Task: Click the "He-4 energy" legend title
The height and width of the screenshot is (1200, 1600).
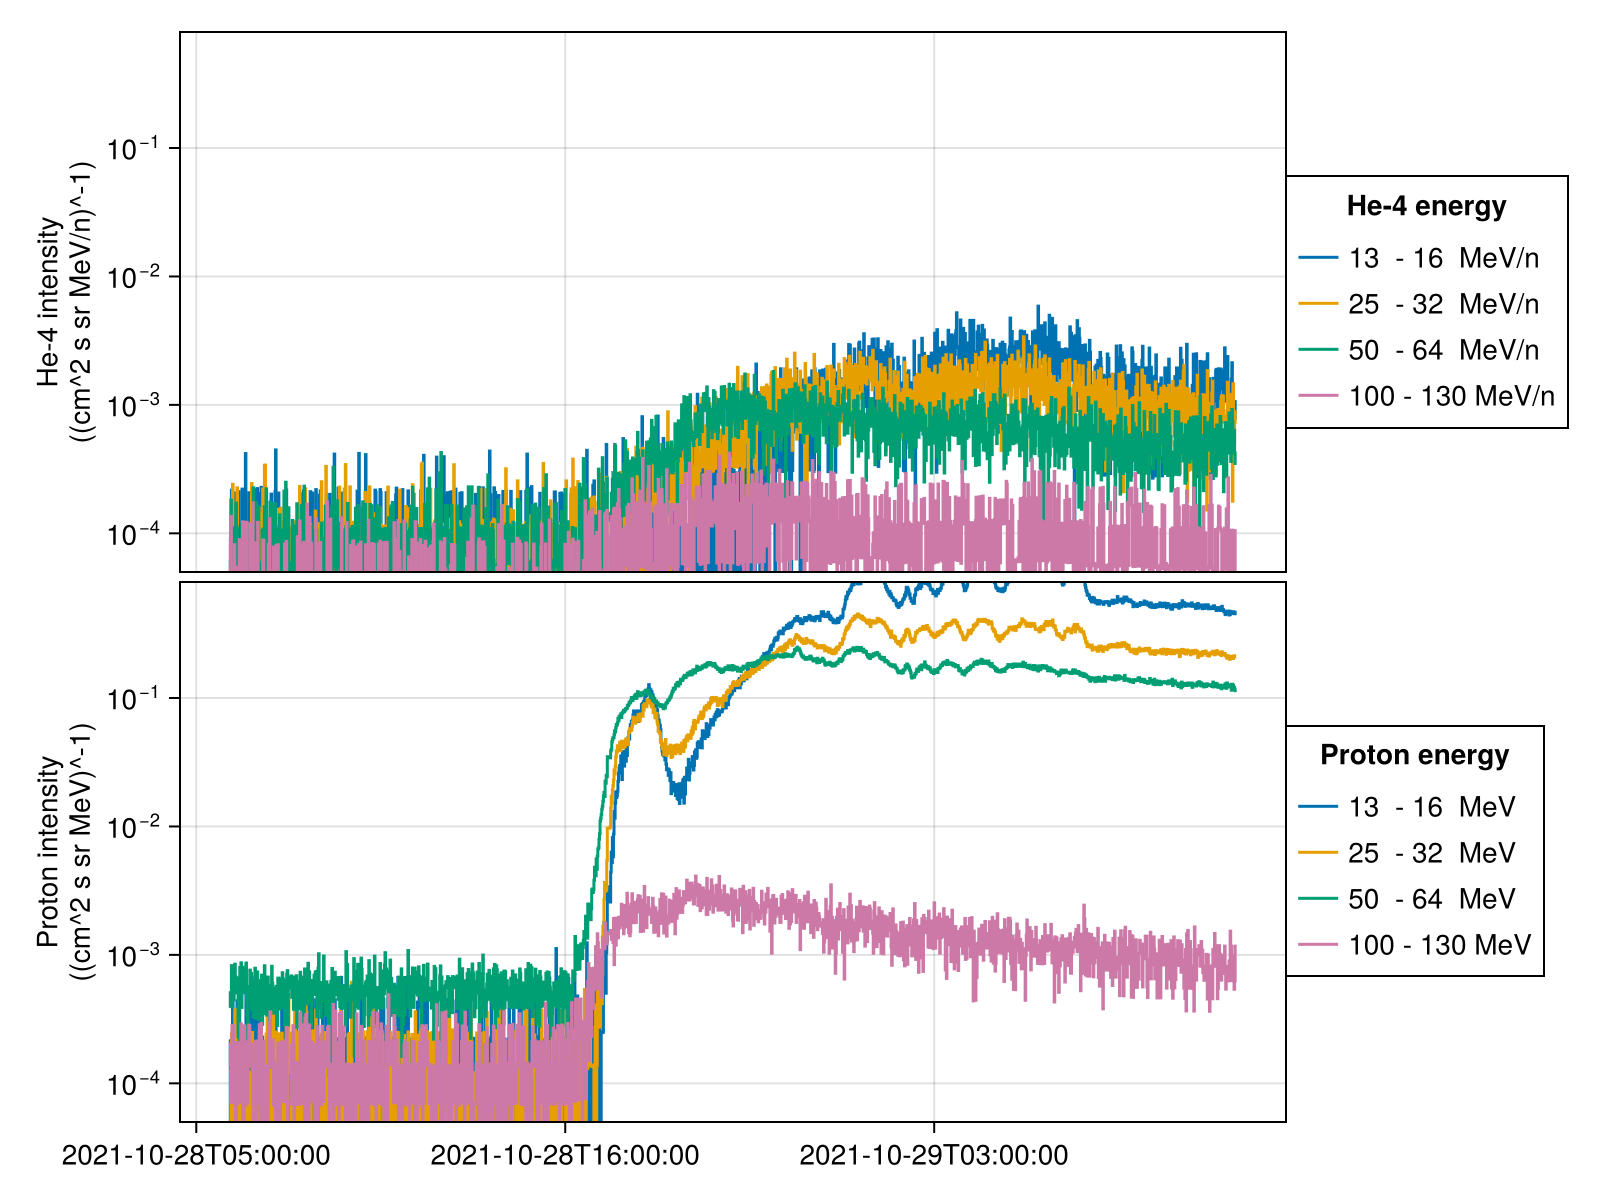Action: point(1426,206)
